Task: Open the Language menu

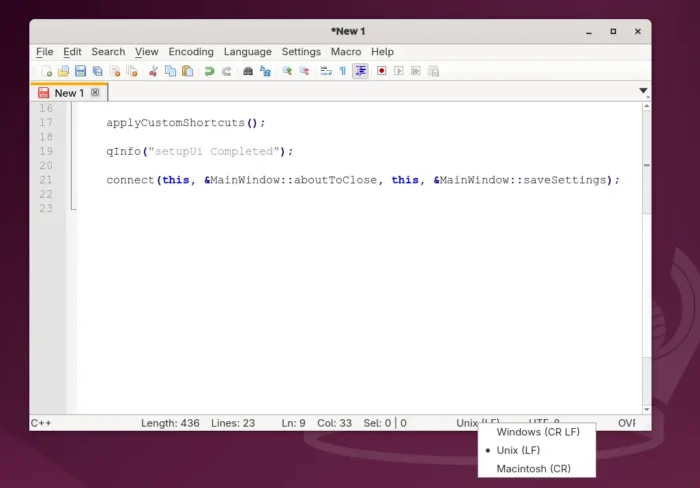Action: [247, 52]
